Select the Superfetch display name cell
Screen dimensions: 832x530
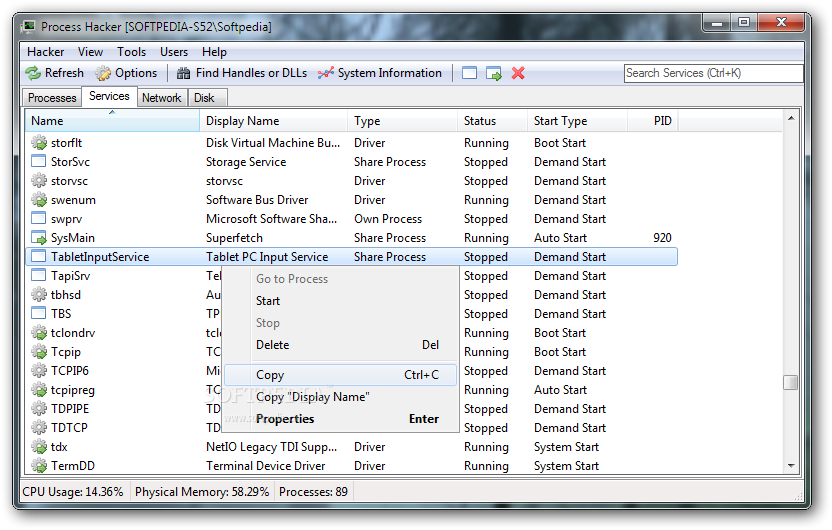tap(235, 238)
